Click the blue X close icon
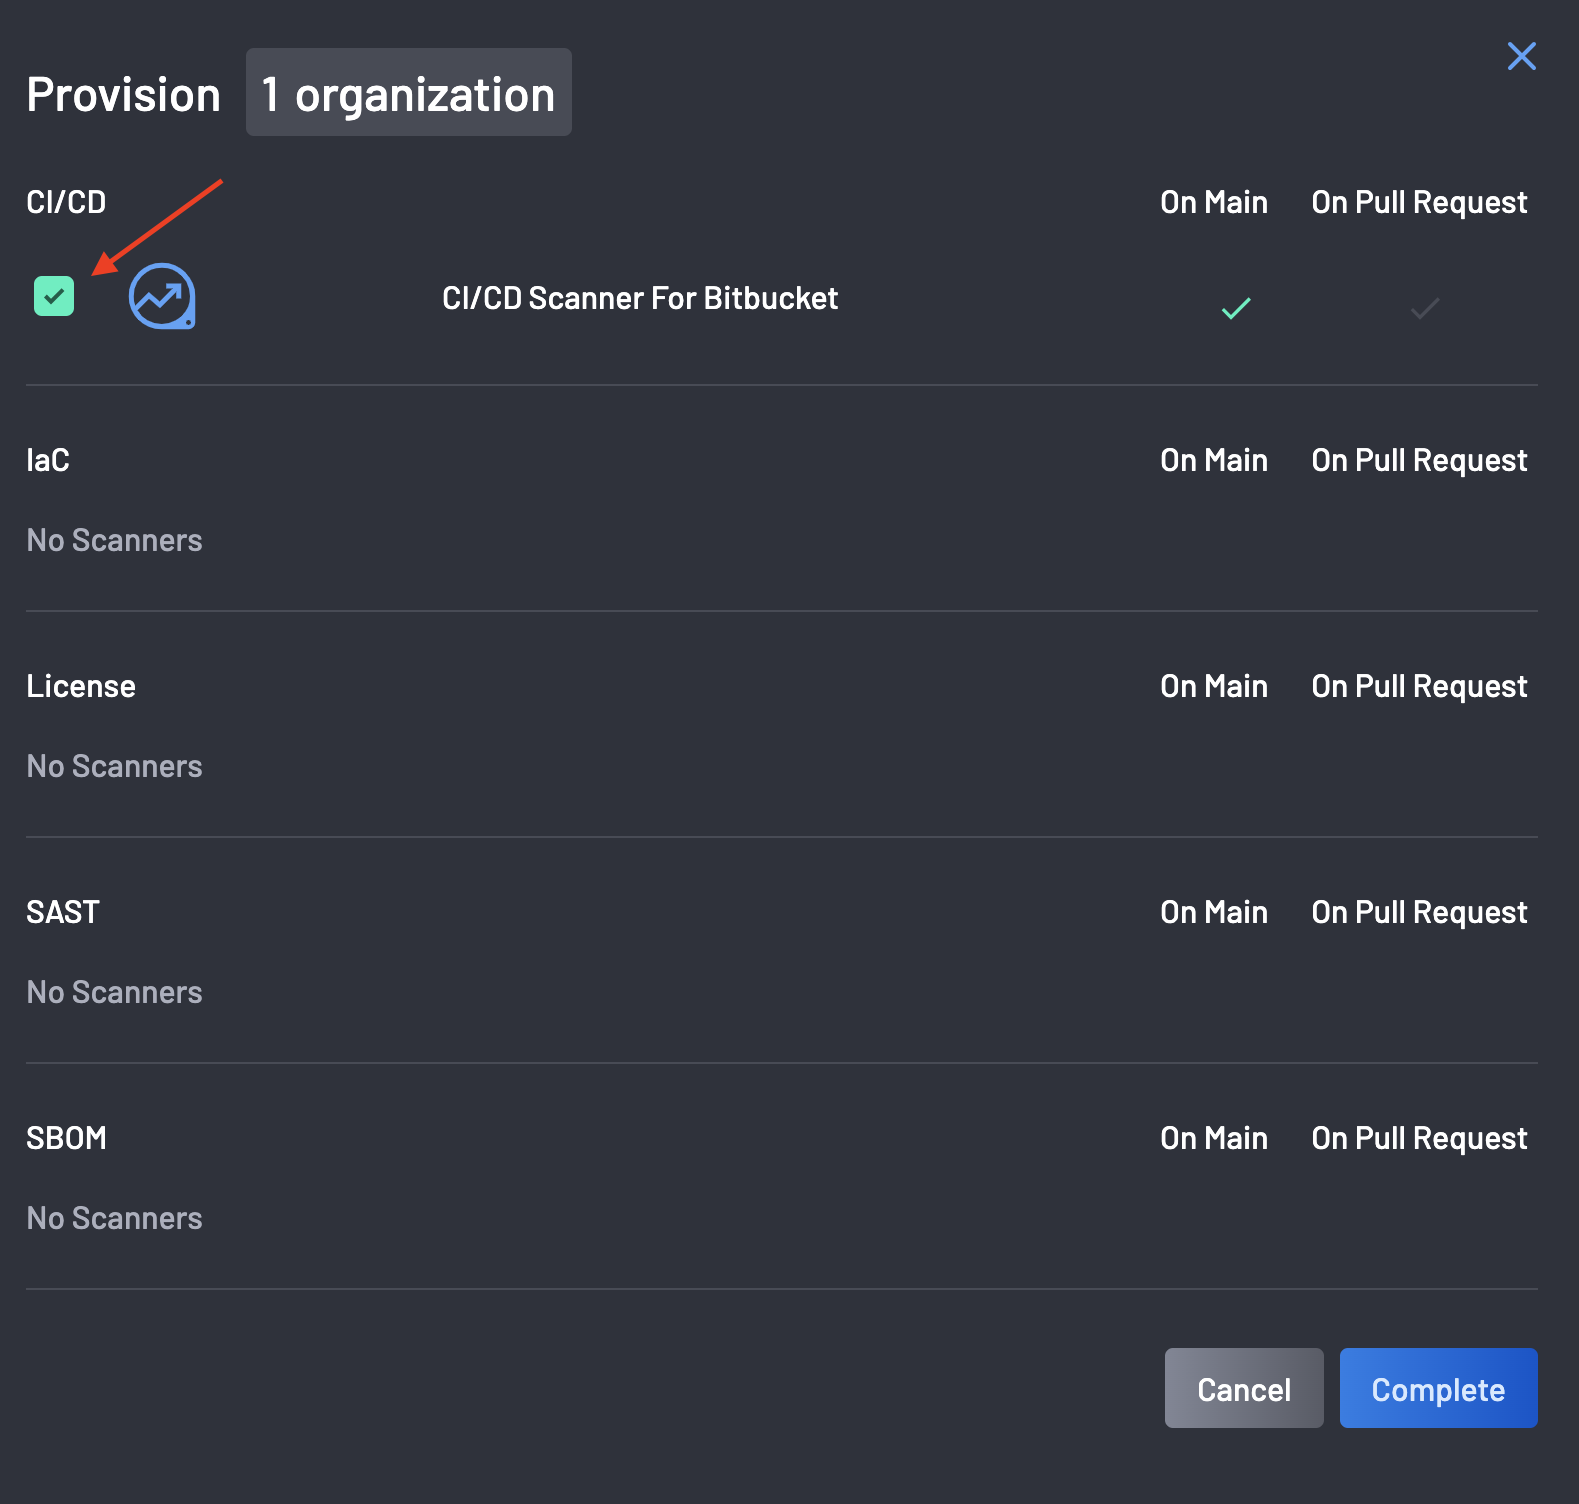 tap(1521, 56)
